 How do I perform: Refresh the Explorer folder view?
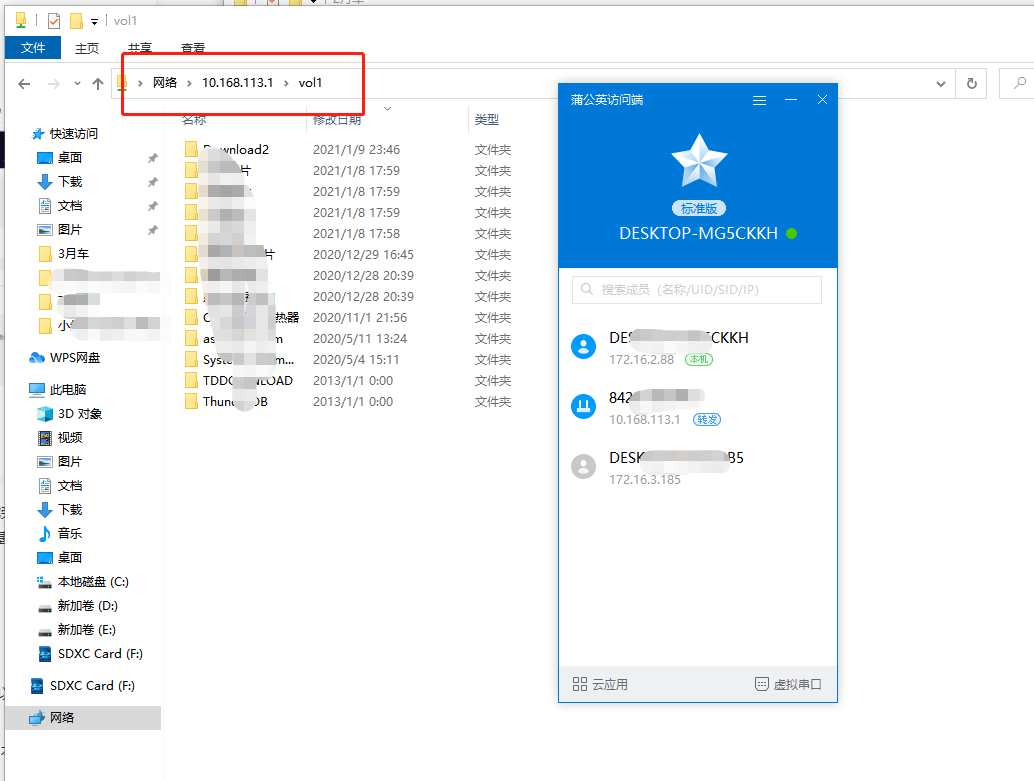[971, 84]
